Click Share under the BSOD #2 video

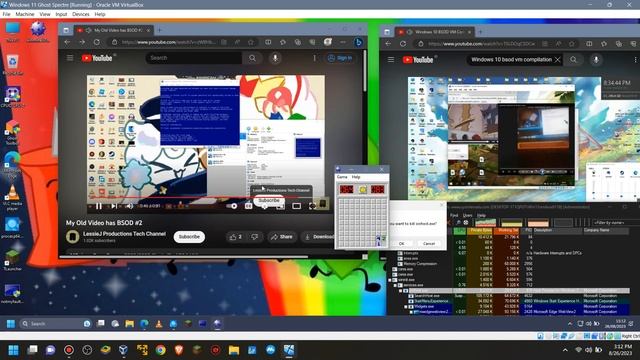[282, 237]
